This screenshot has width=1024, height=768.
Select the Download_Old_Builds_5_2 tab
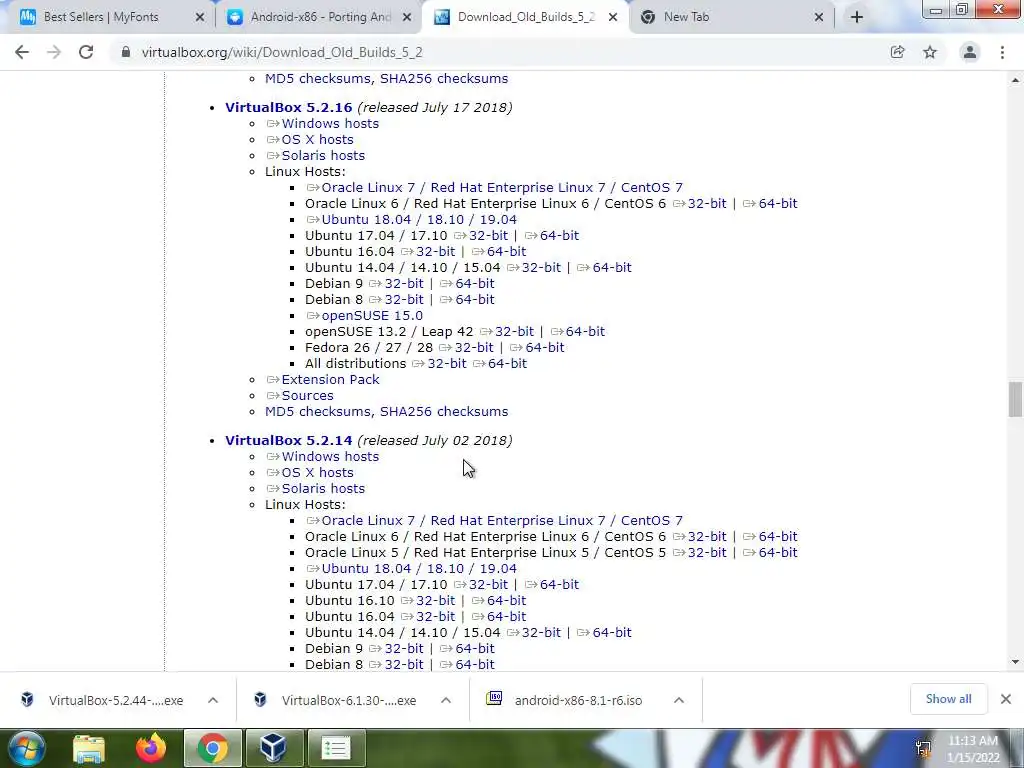pyautogui.click(x=526, y=17)
